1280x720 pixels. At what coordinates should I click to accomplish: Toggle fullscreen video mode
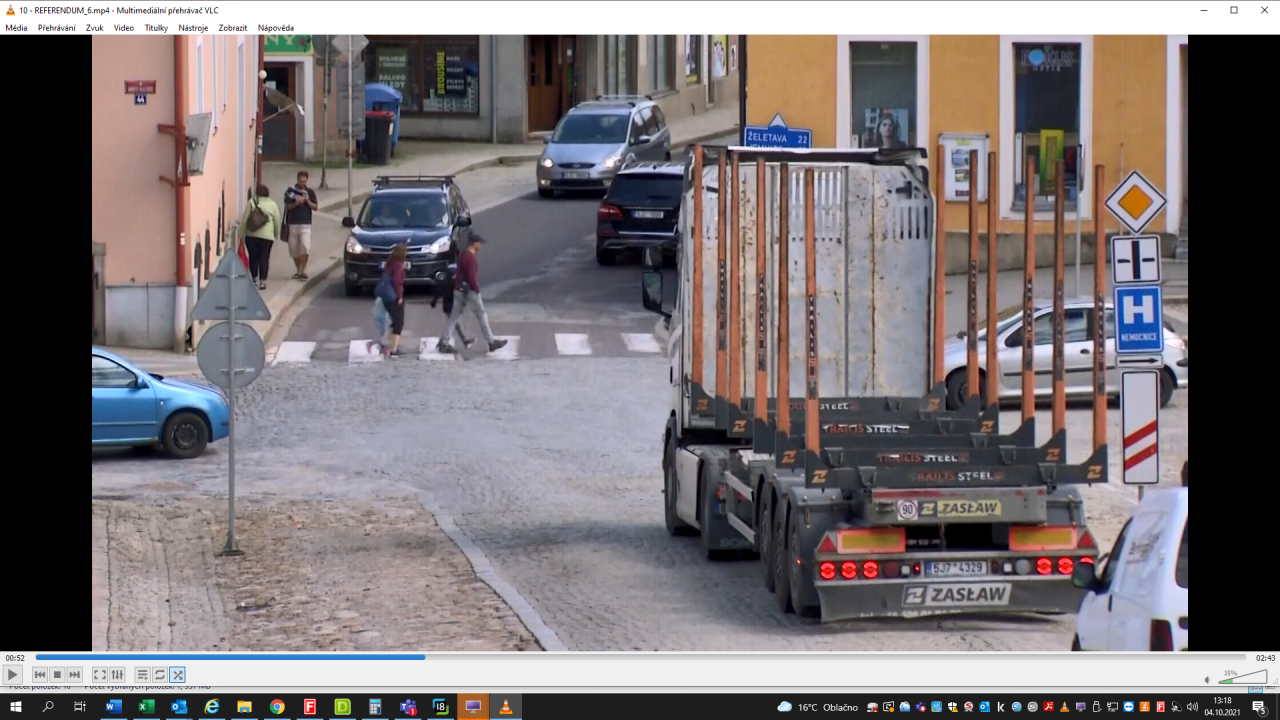100,675
